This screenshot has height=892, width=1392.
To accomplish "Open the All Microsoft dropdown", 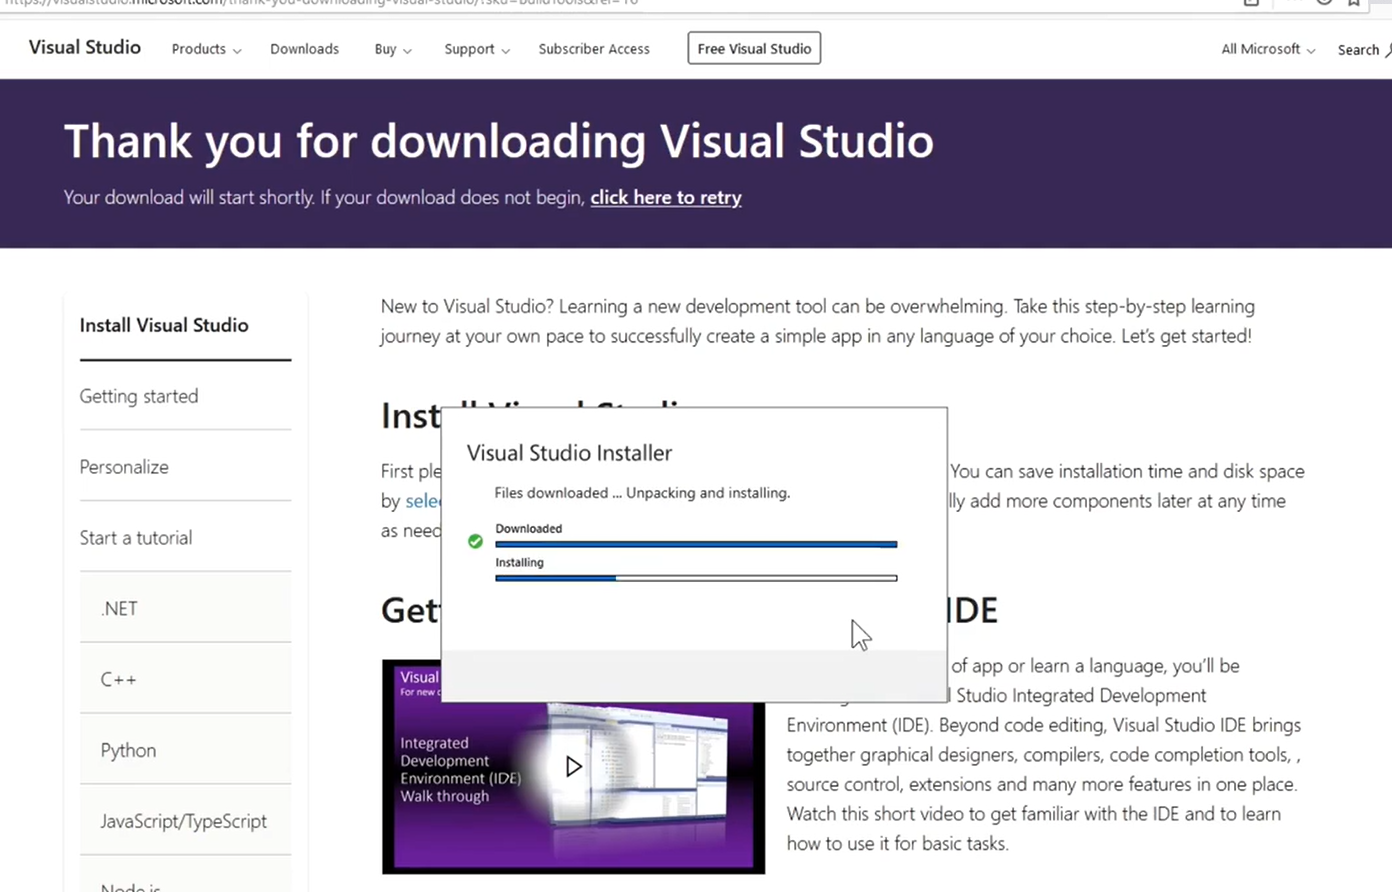I will click(x=1267, y=49).
